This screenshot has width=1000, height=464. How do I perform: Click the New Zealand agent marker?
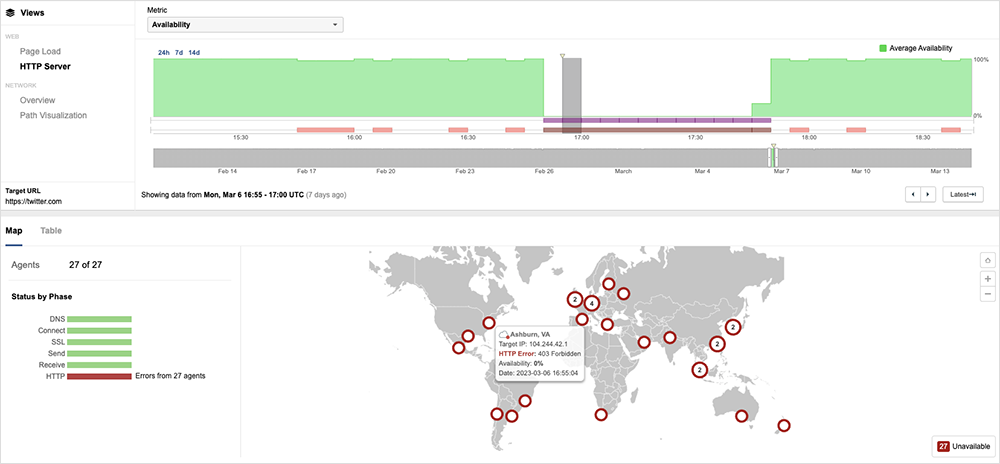pyautogui.click(x=784, y=425)
